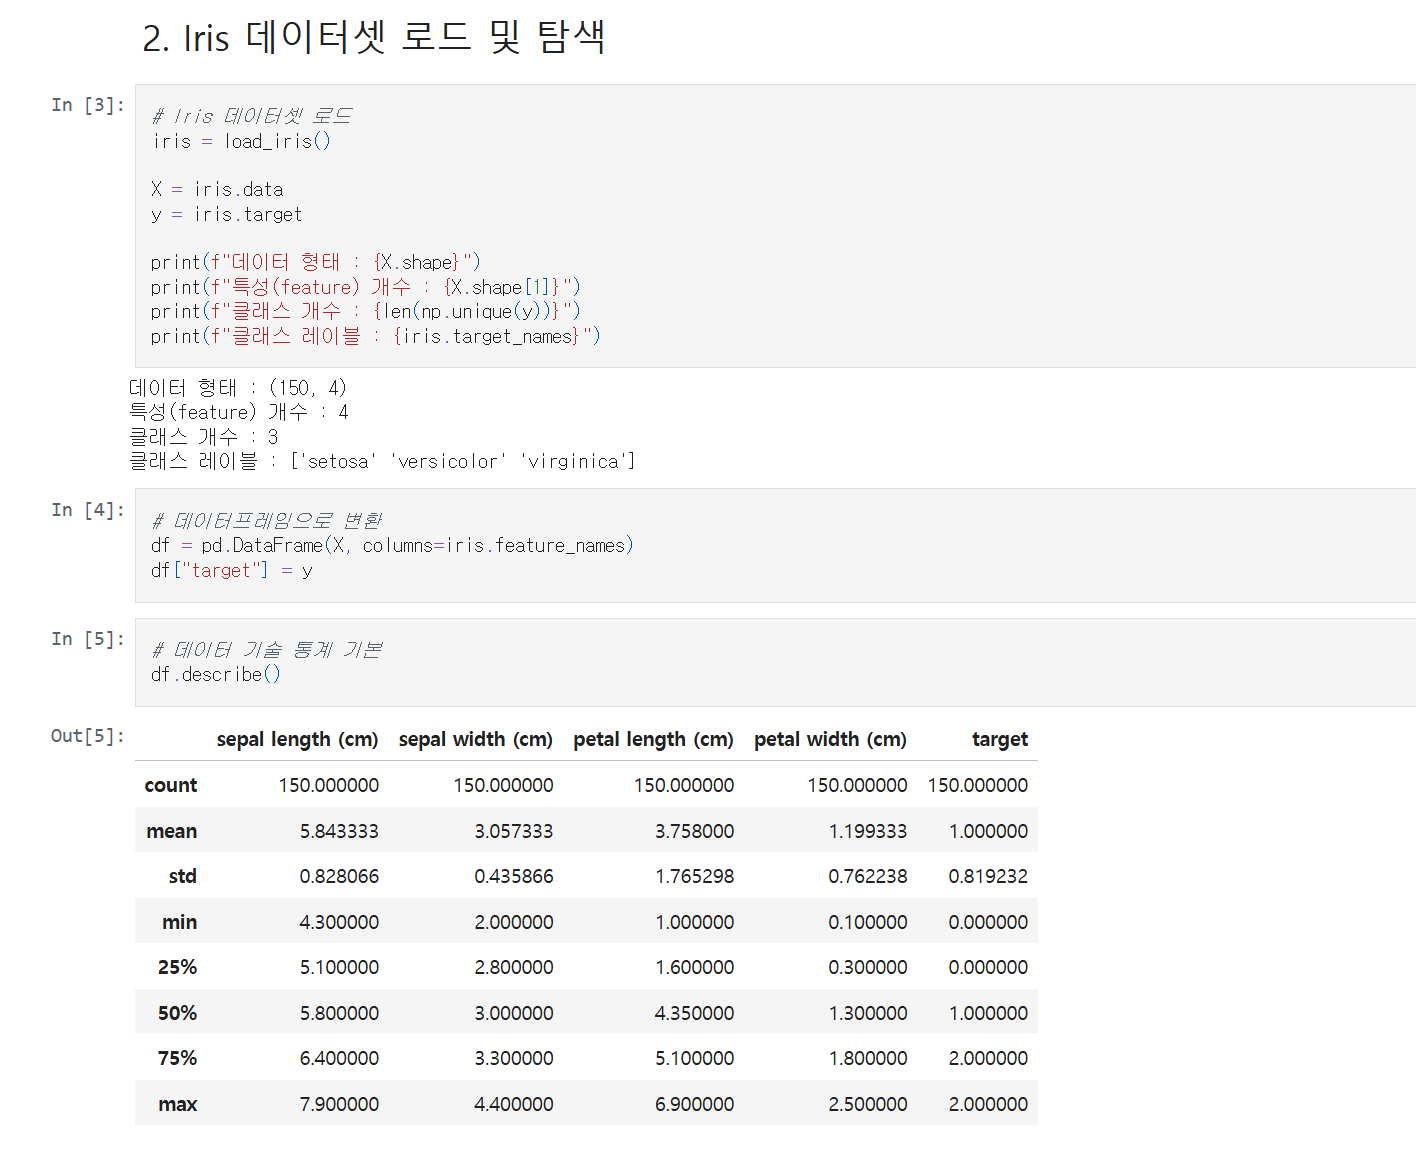This screenshot has width=1416, height=1152.
Task: Click the 'sepal width (cm)' column header
Action: click(476, 739)
